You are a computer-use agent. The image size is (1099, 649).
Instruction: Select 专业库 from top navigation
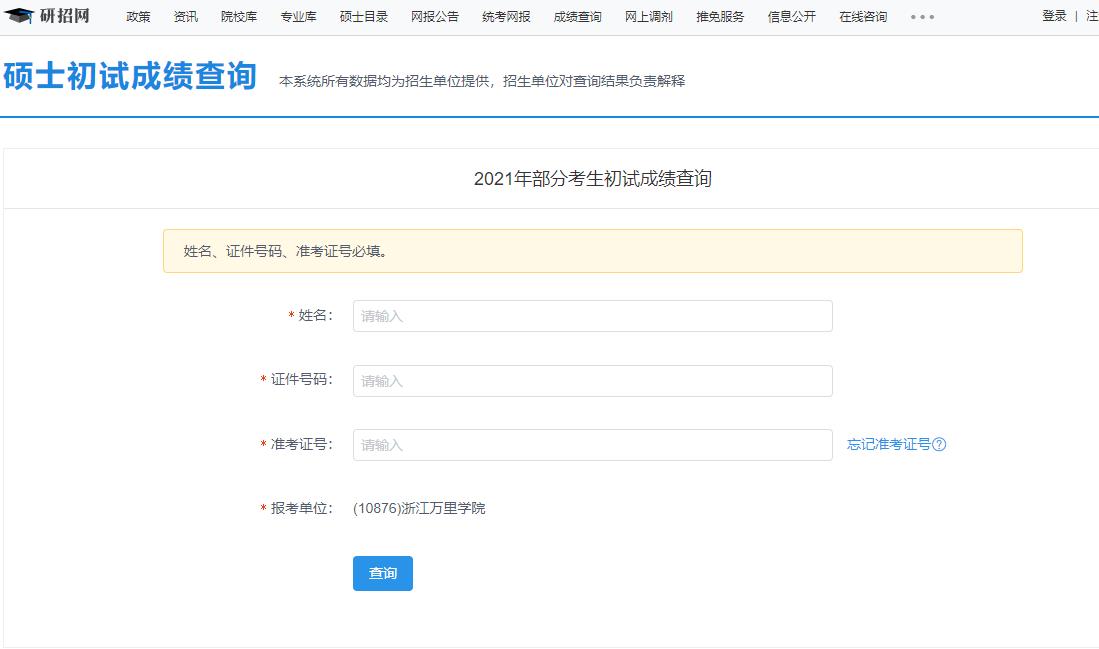coord(298,17)
